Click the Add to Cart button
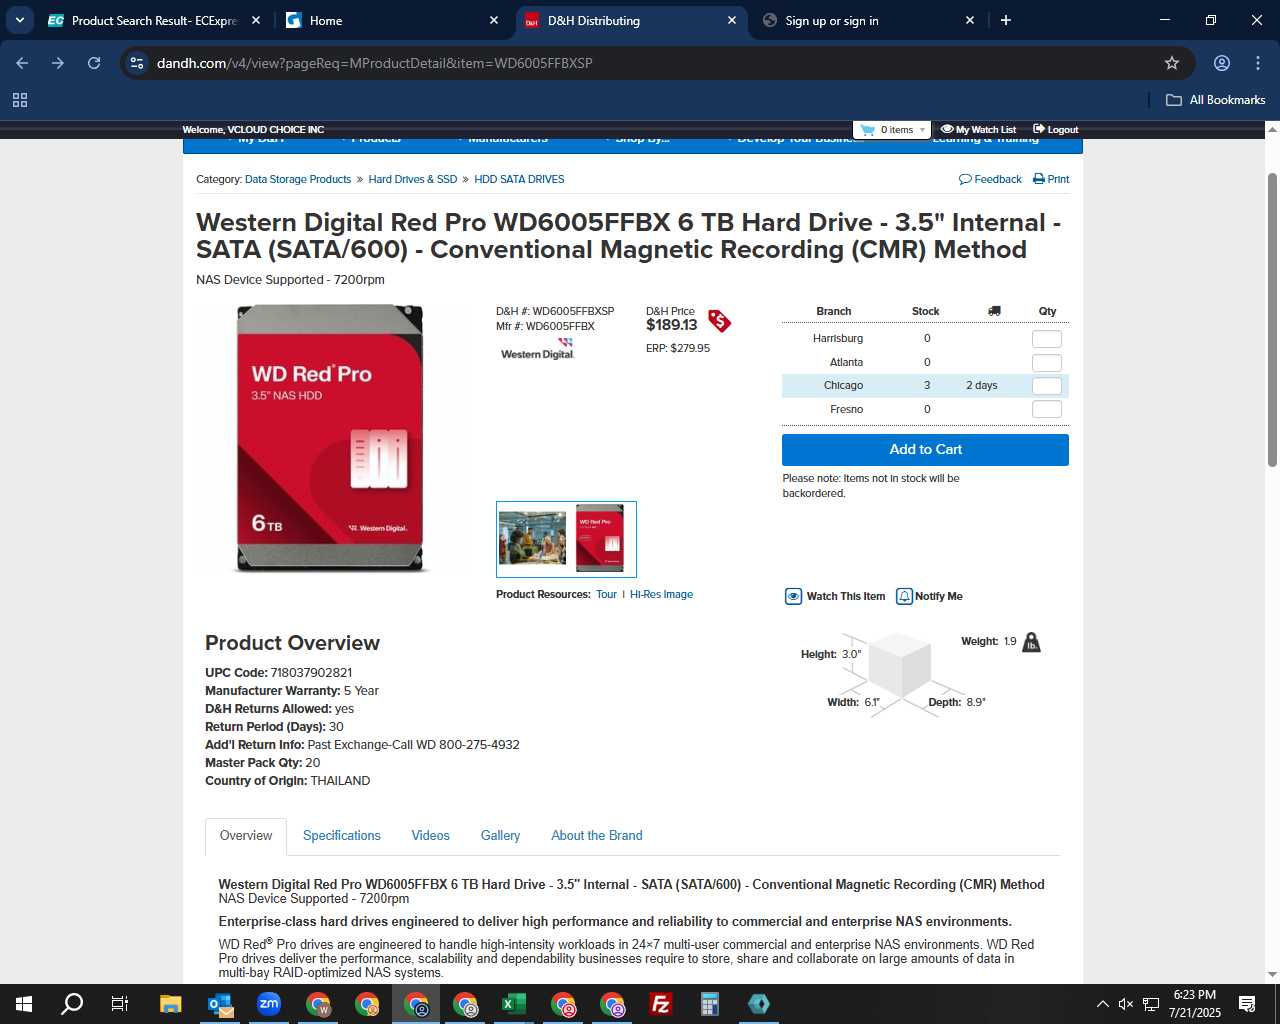This screenshot has height=1024, width=1280. (x=925, y=449)
